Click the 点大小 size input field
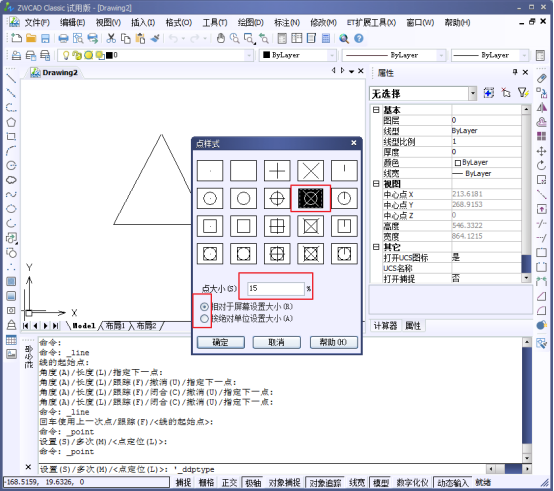554x491 pixels. (x=276, y=289)
